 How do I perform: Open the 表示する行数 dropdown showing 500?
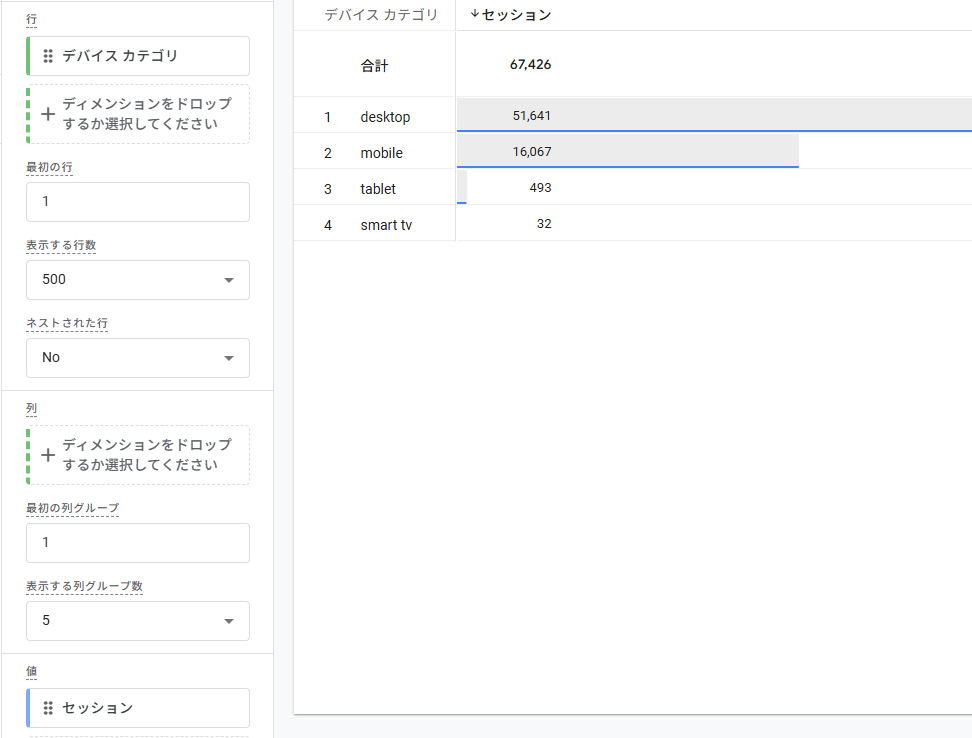tap(138, 280)
